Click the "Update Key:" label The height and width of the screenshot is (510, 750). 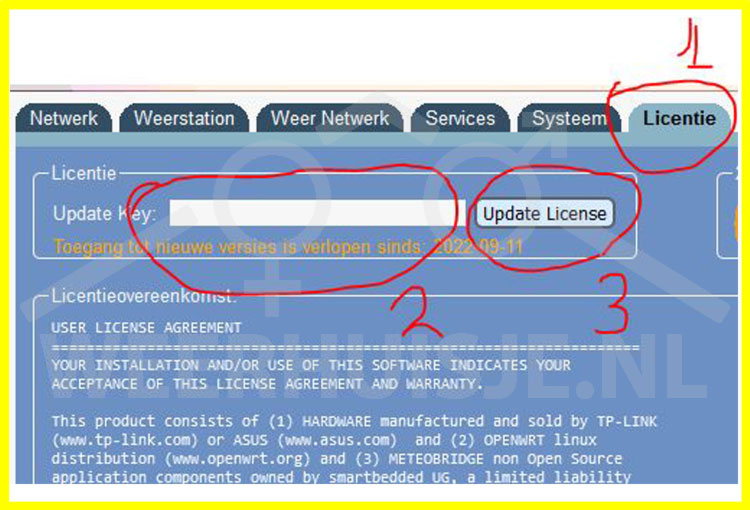[104, 214]
